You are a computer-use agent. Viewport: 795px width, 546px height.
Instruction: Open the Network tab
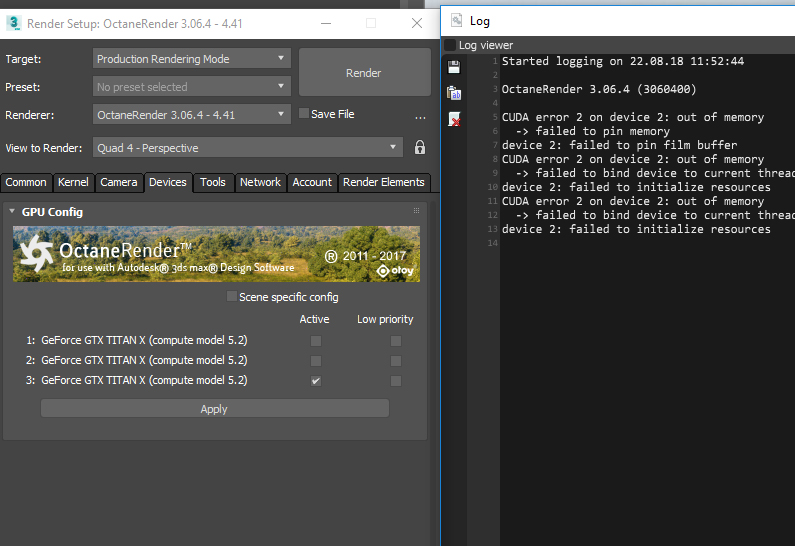(260, 183)
